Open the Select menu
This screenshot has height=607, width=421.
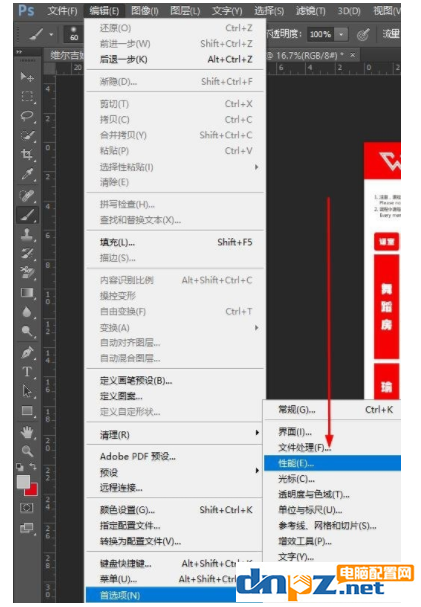click(269, 11)
